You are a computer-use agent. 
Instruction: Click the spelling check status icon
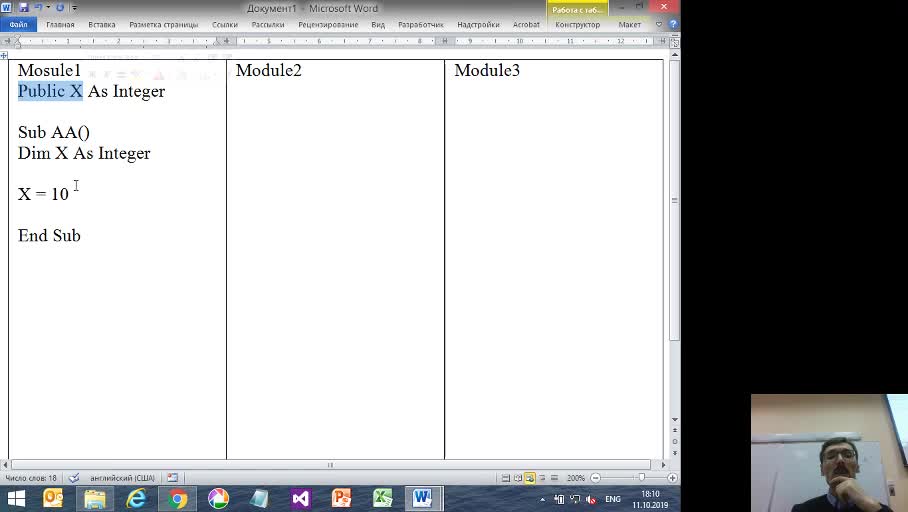pyautogui.click(x=74, y=478)
